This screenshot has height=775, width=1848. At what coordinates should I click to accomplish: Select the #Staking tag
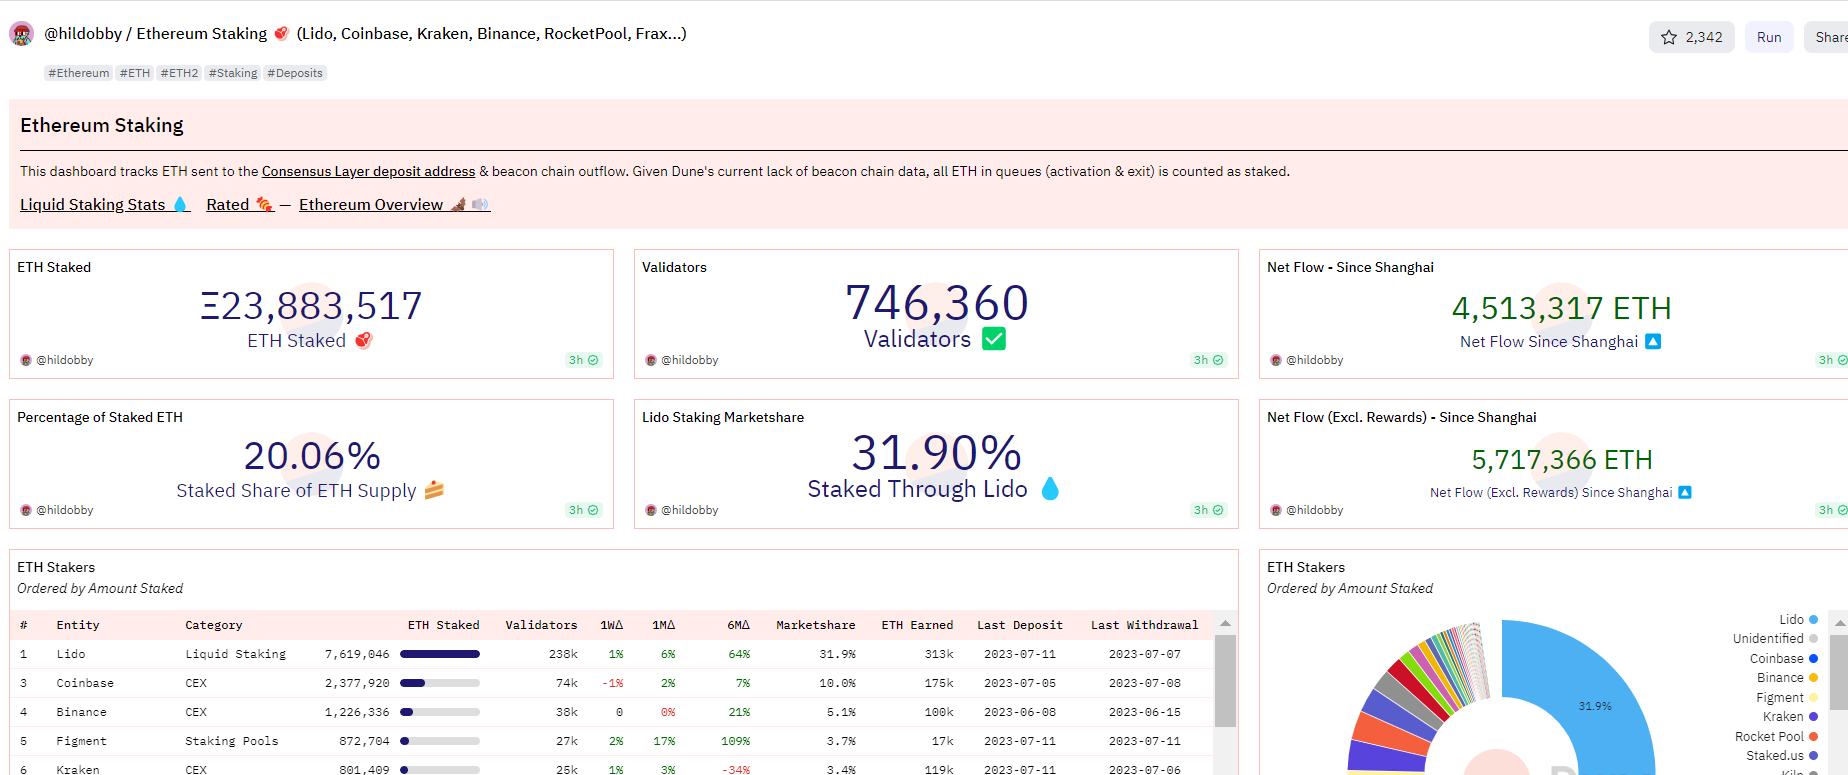233,73
